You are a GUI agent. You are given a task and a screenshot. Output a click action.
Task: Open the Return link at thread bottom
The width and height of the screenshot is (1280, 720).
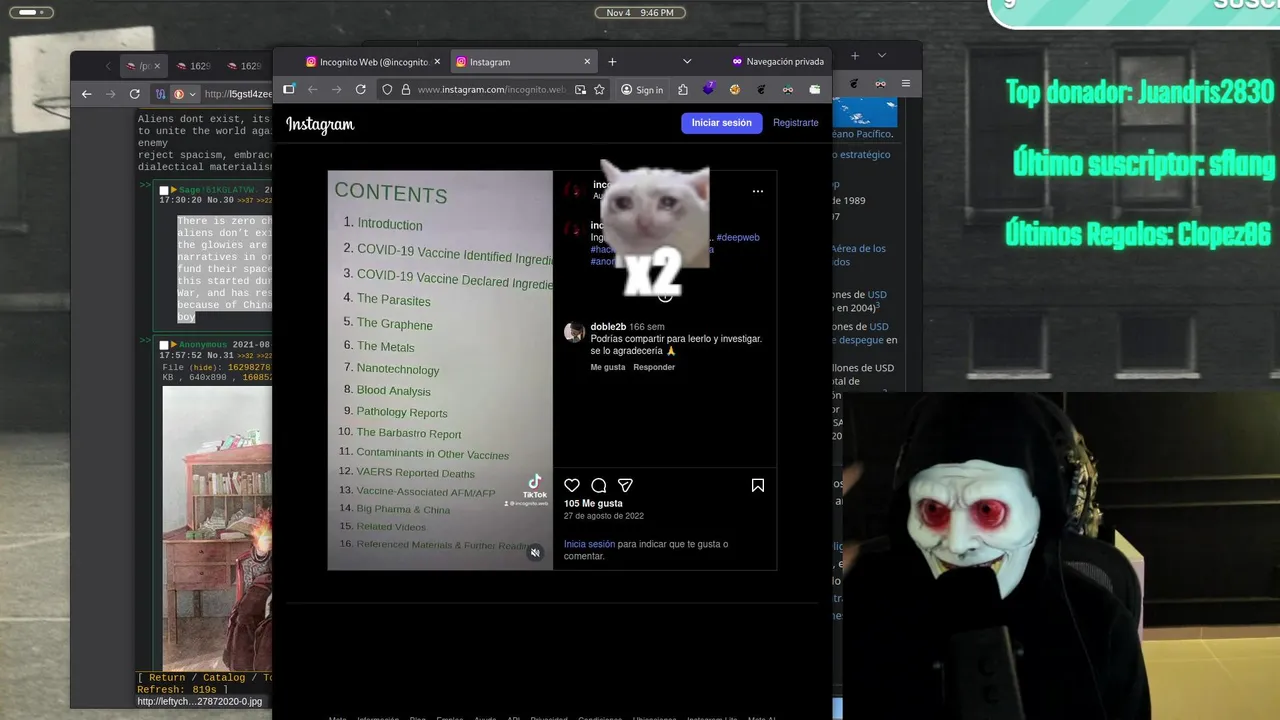pos(167,677)
